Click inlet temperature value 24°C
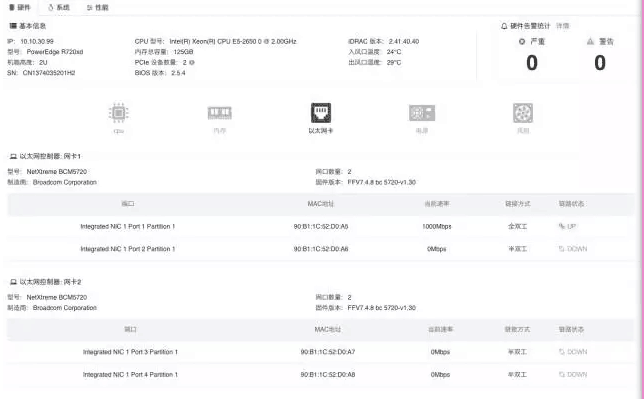Image resolution: width=644 pixels, height=399 pixels. [x=394, y=52]
